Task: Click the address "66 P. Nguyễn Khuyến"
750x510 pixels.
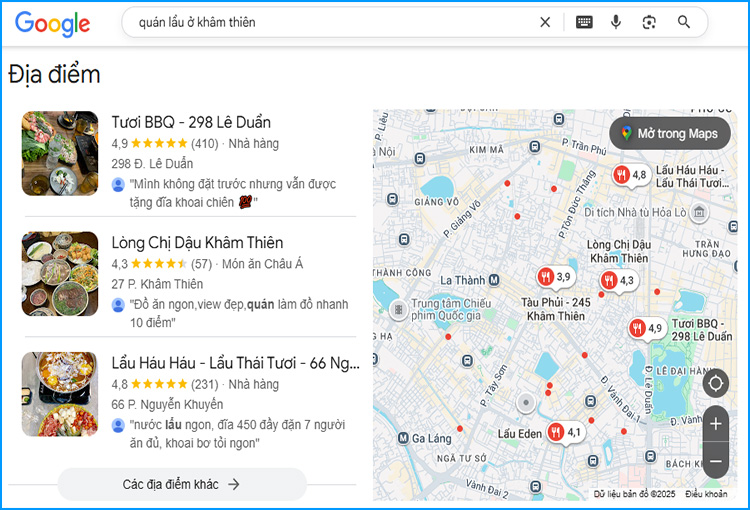Action: (167, 405)
